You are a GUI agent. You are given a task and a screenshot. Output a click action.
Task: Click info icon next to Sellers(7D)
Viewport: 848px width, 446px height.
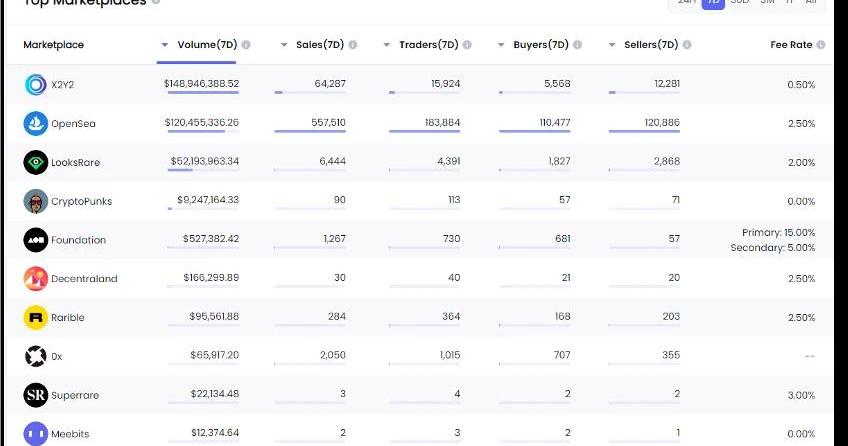[687, 45]
